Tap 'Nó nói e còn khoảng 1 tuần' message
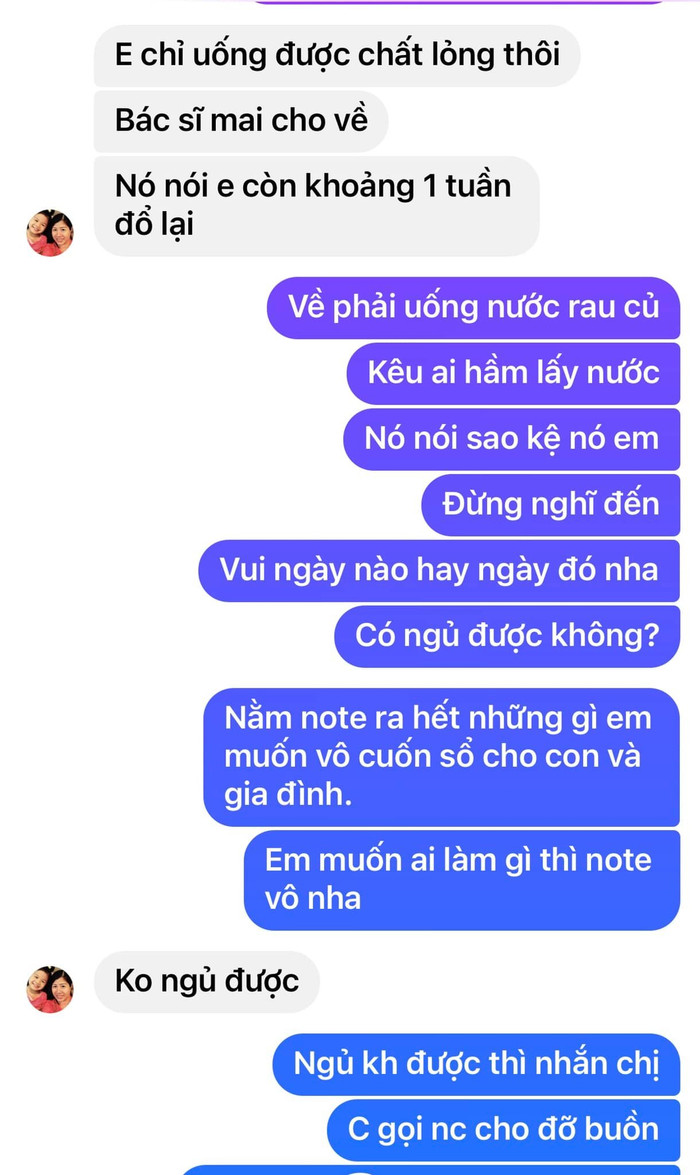This screenshot has width=700, height=1175. click(x=316, y=205)
